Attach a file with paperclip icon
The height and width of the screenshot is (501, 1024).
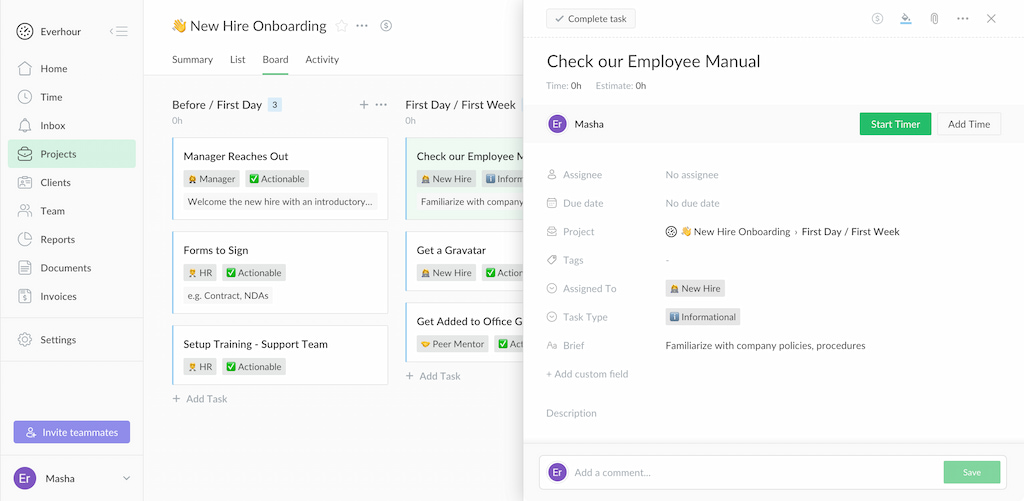pyautogui.click(x=935, y=19)
